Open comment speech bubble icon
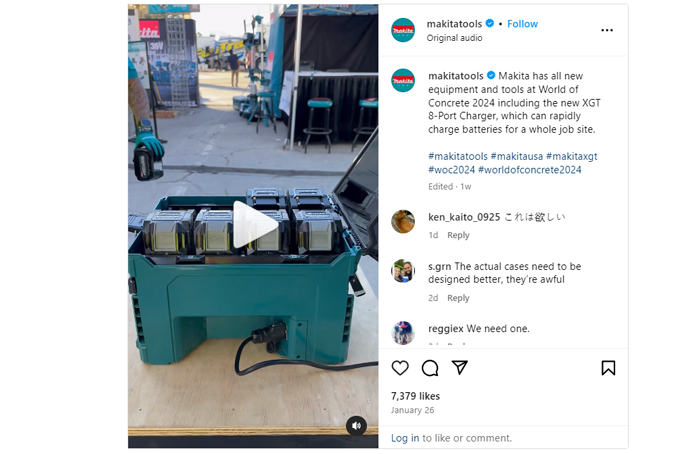The image size is (700, 454). (x=430, y=368)
